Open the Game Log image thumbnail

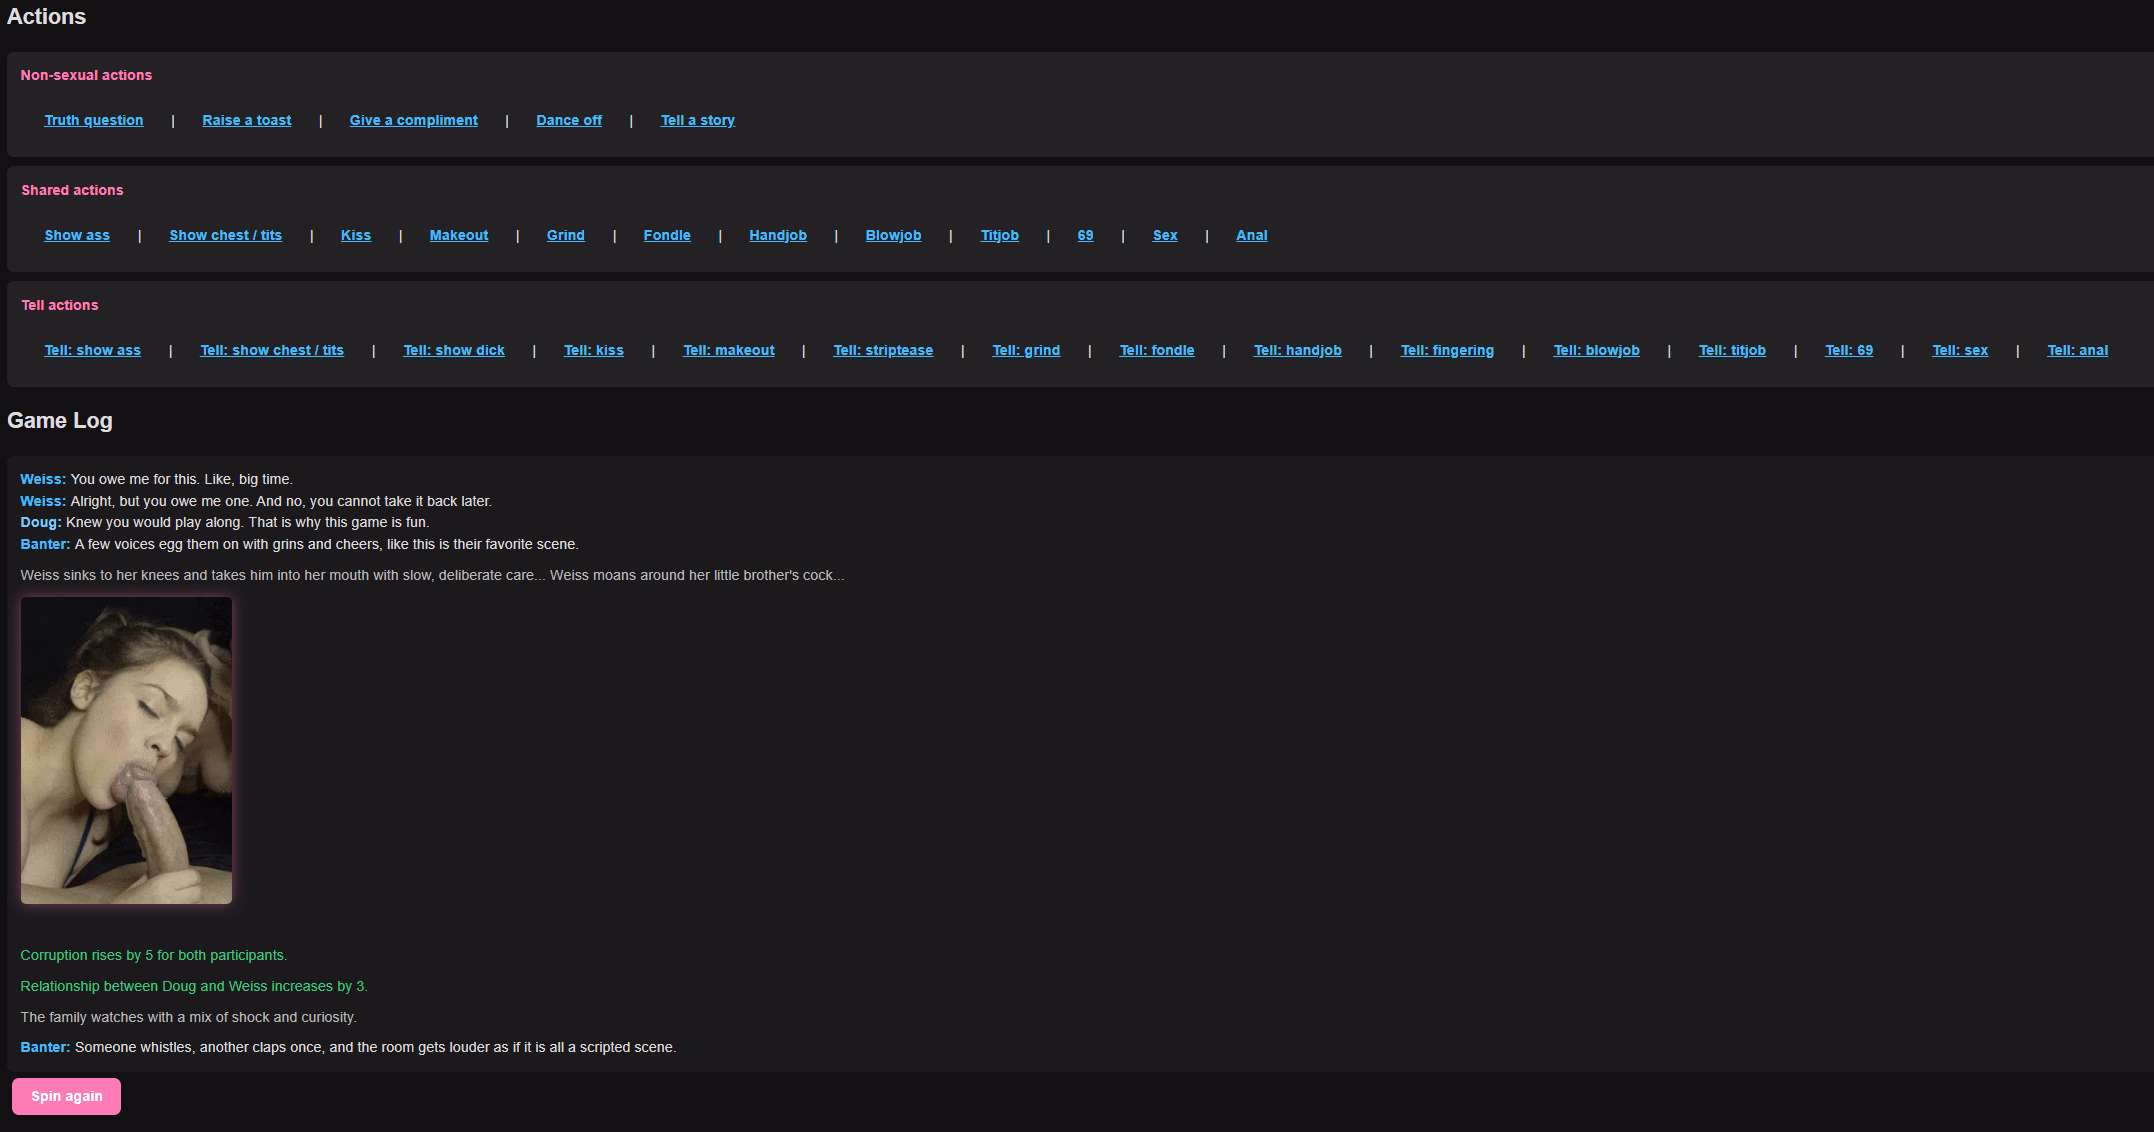(x=127, y=750)
